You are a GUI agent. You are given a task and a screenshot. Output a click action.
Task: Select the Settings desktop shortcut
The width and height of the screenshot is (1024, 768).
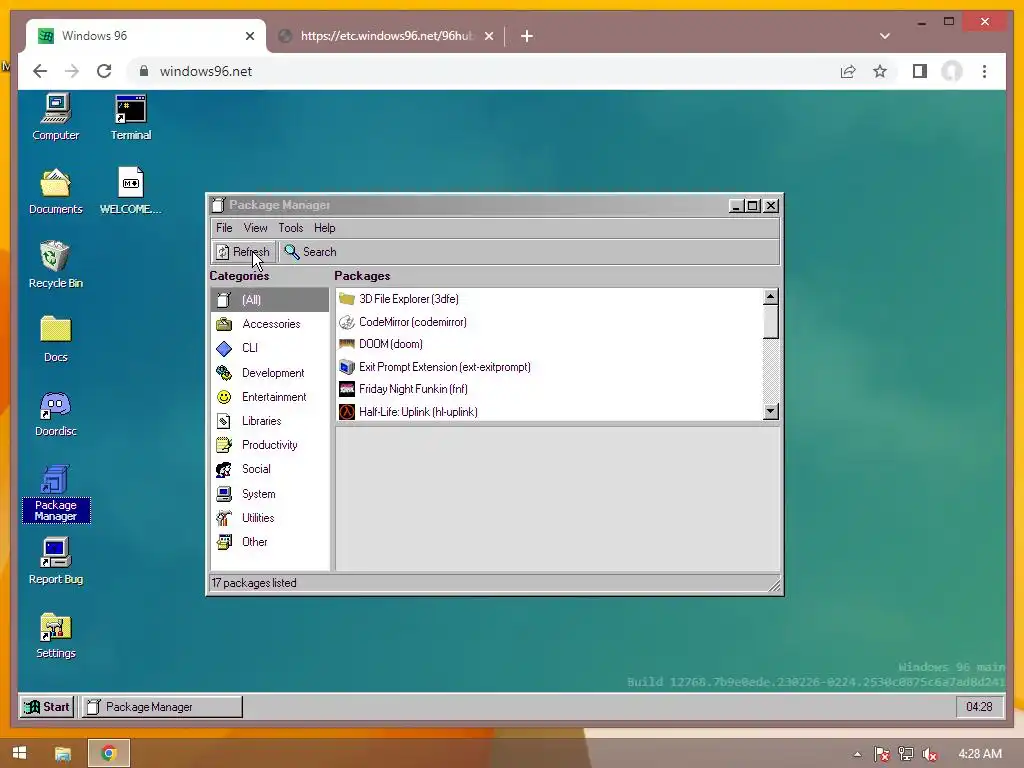[x=56, y=635]
